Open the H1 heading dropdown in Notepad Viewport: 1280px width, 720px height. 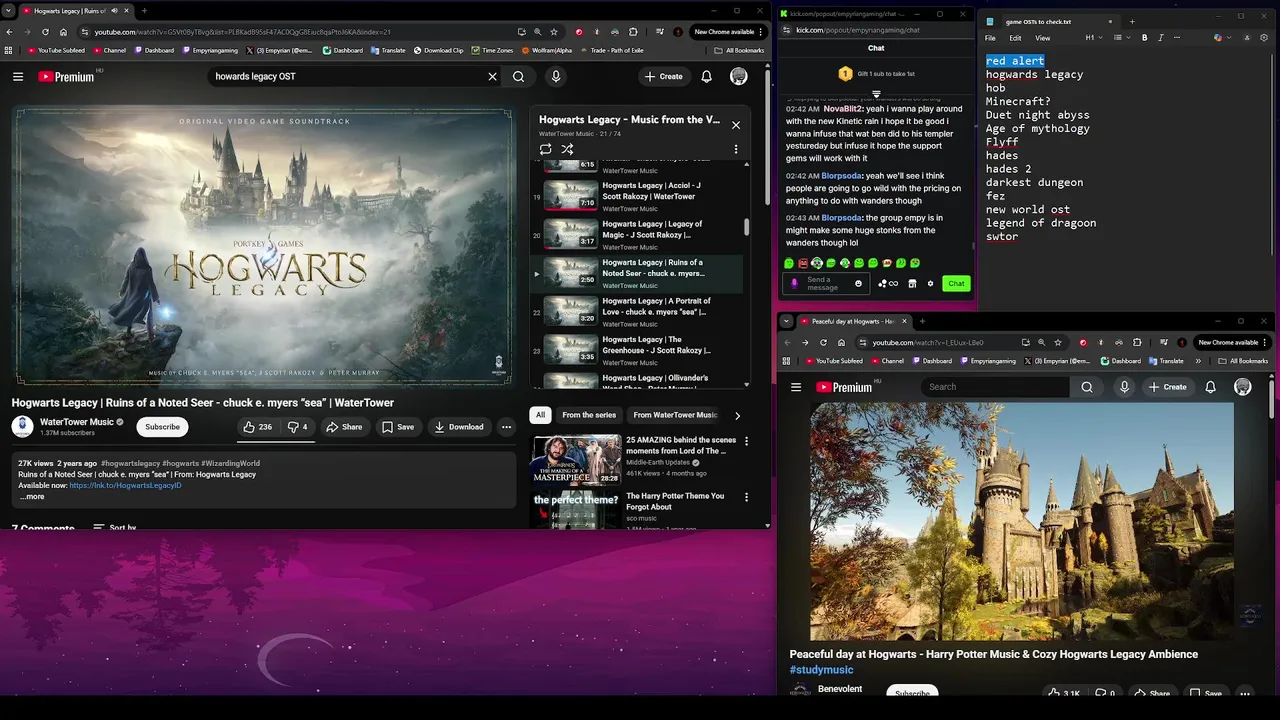tap(1093, 38)
